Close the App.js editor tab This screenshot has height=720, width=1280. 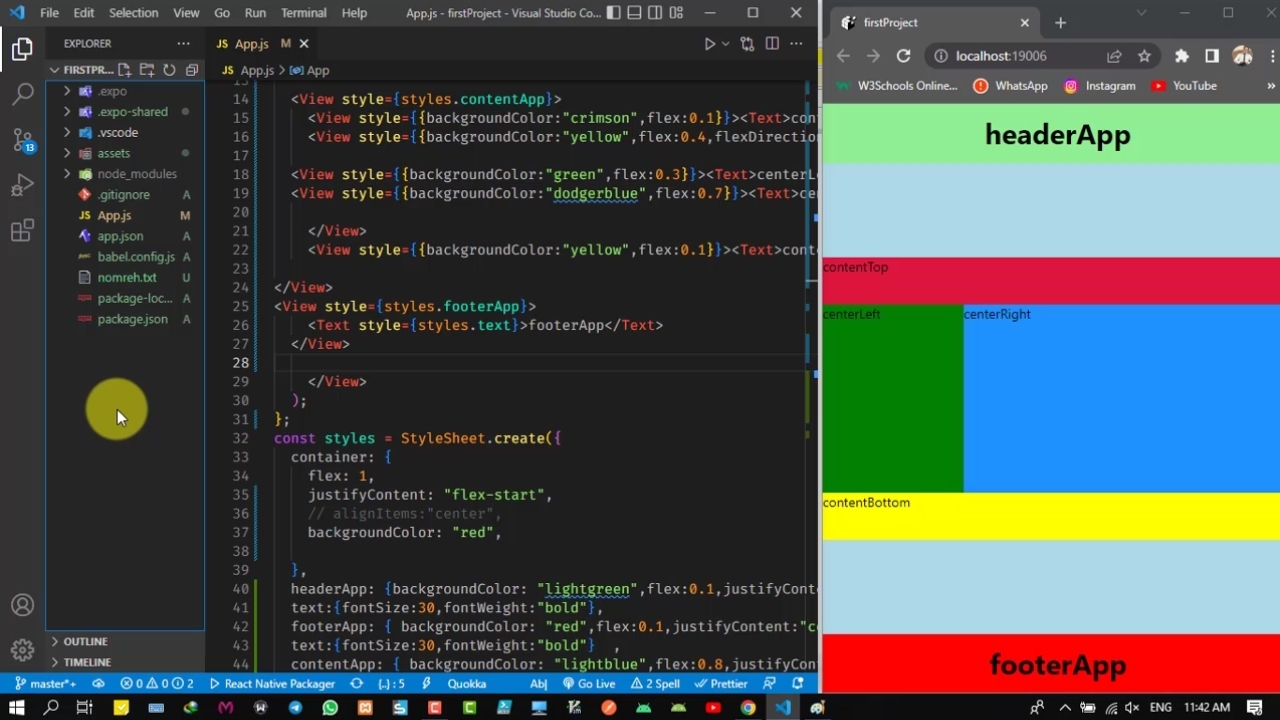[304, 44]
